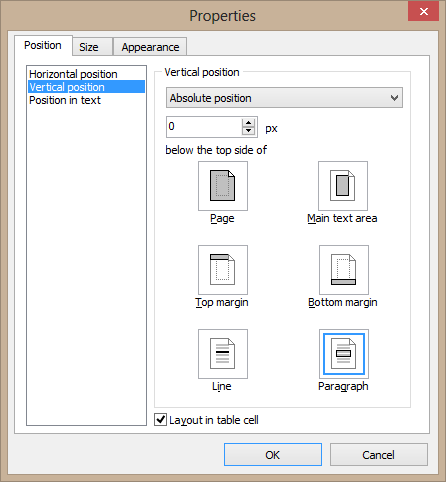Choose the Line anchor icon

pos(223,354)
